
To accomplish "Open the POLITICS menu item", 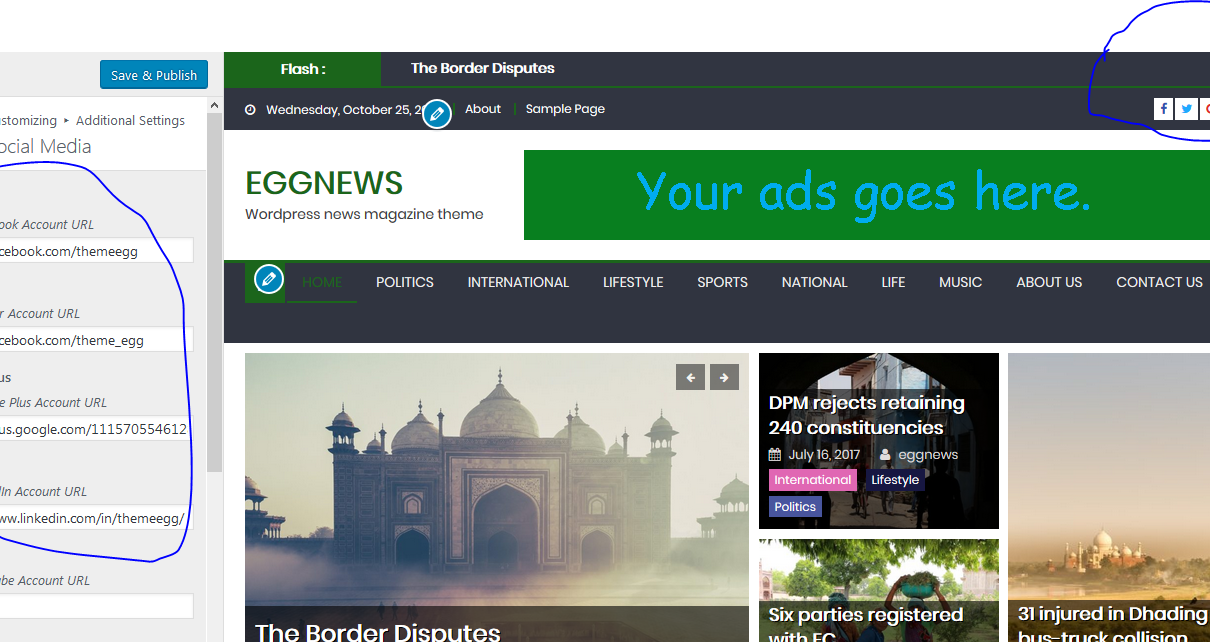I will click(x=404, y=282).
